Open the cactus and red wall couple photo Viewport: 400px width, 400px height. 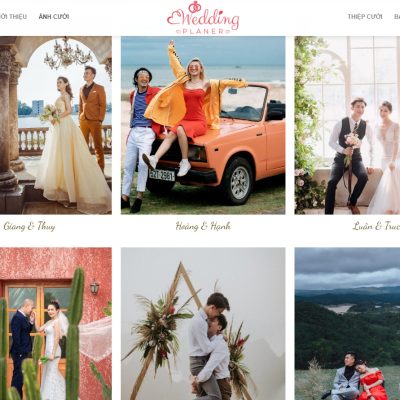click(x=56, y=324)
